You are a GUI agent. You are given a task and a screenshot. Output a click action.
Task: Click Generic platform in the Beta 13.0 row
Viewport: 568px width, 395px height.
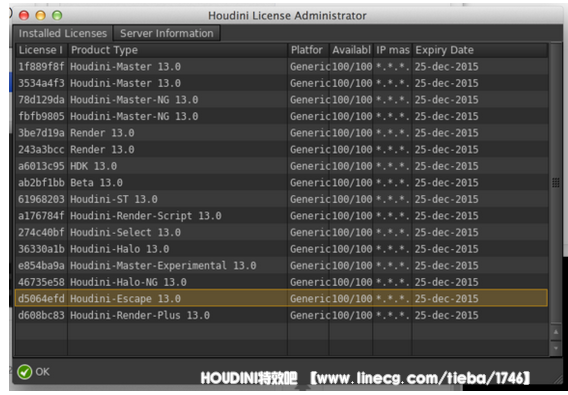310,183
